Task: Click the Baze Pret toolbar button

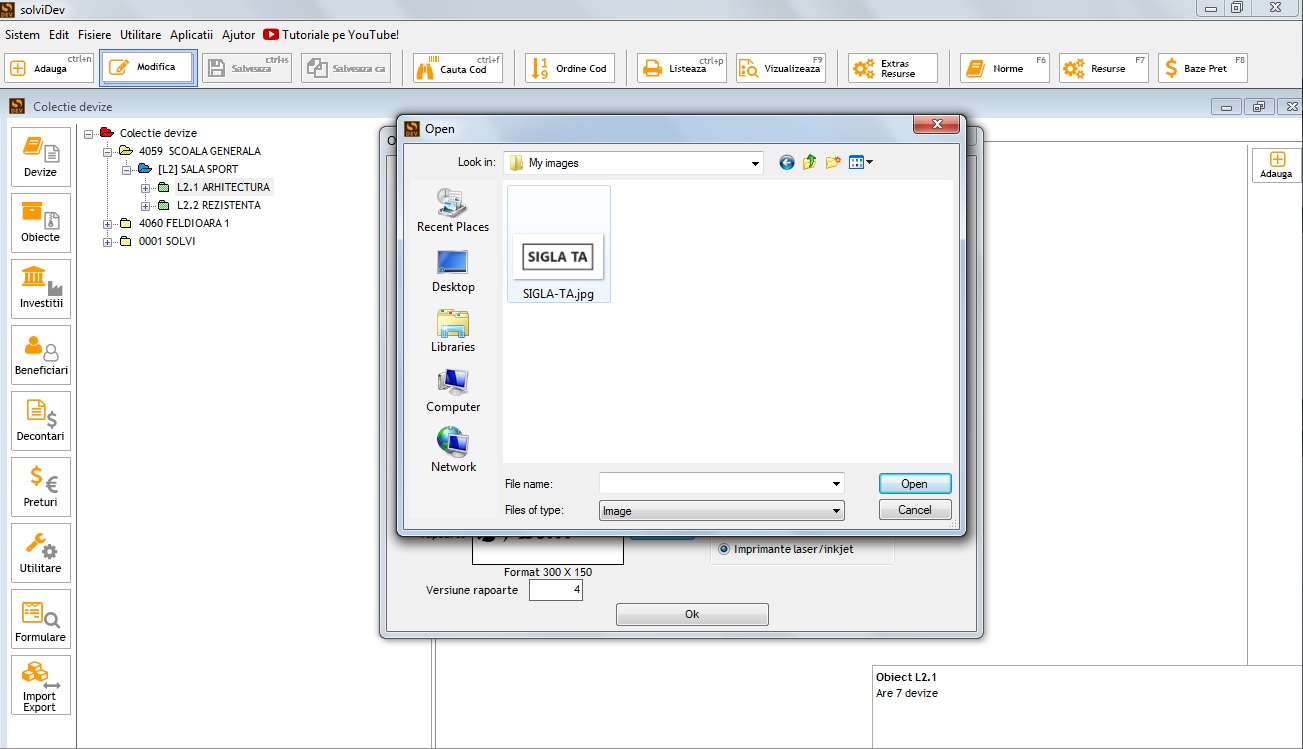Action: pyautogui.click(x=1202, y=69)
